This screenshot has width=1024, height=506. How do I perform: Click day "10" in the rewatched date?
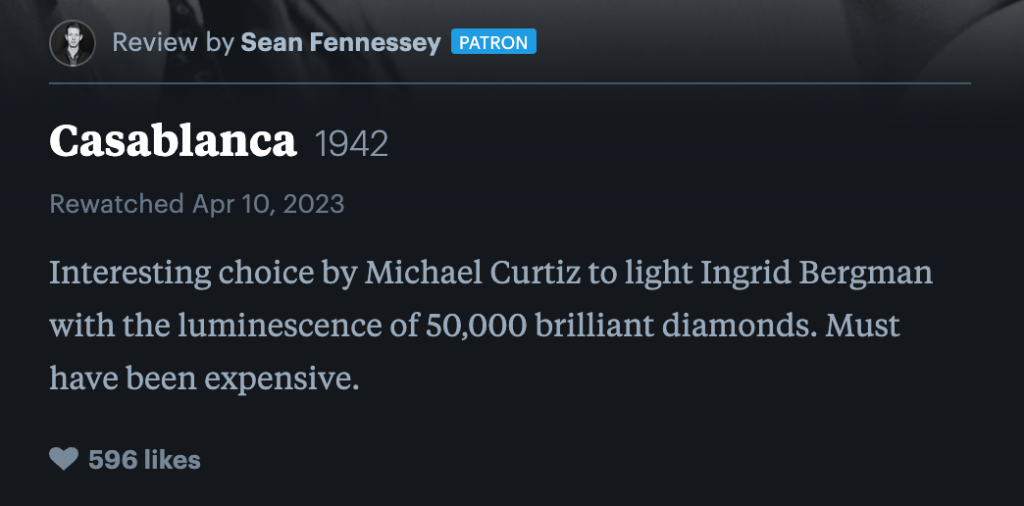256,204
